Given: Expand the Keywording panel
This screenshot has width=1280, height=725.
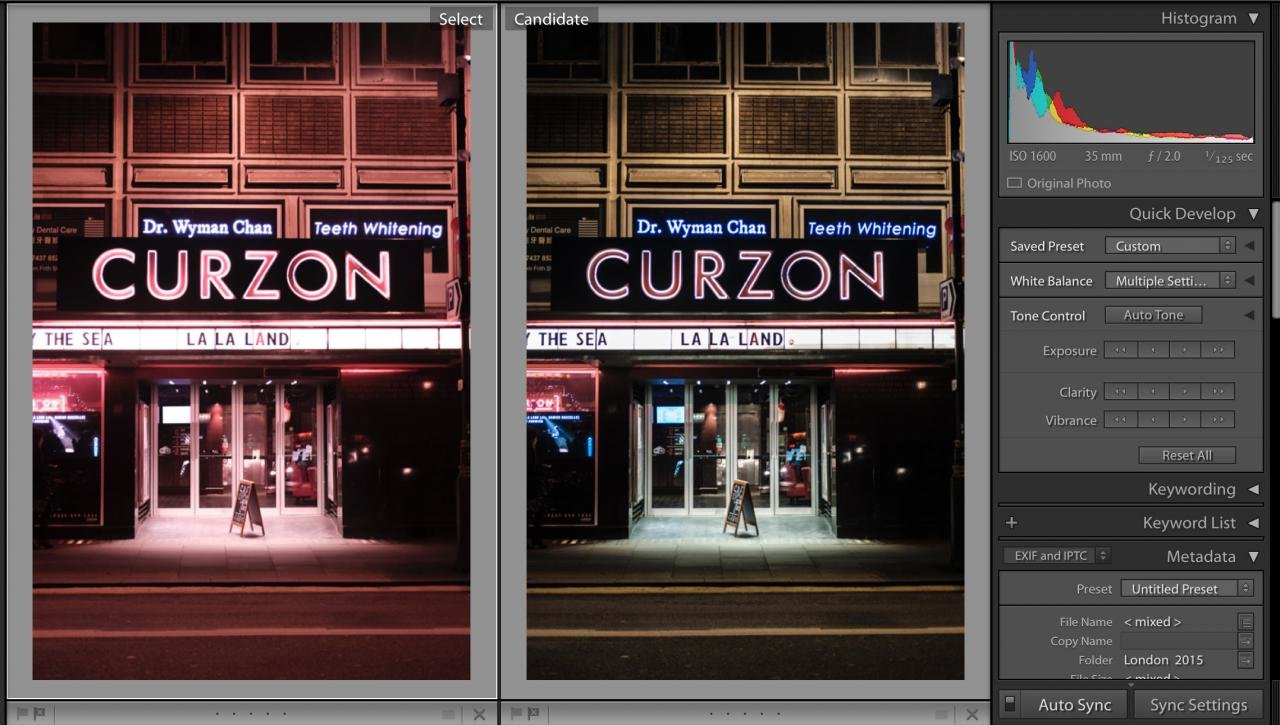Looking at the screenshot, I should point(1254,489).
